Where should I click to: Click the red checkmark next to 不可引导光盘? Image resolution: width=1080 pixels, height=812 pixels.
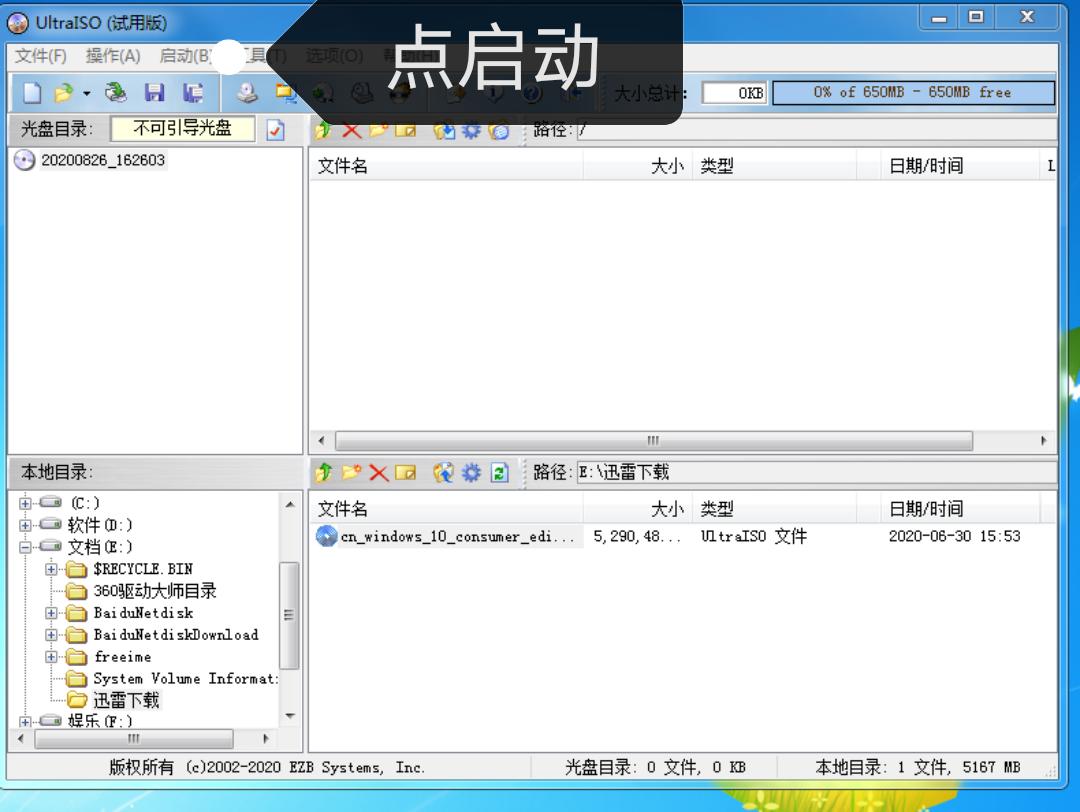(x=276, y=130)
